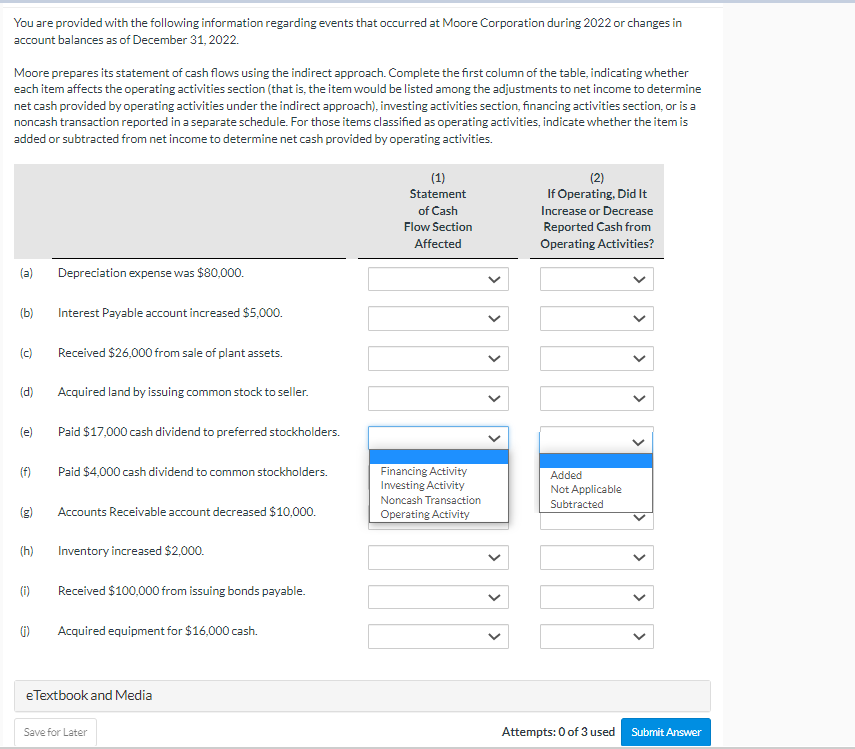Screen dimensions: 855x749
Task: Open increase/decrease dropdown for Interest Payable row
Action: (x=597, y=318)
